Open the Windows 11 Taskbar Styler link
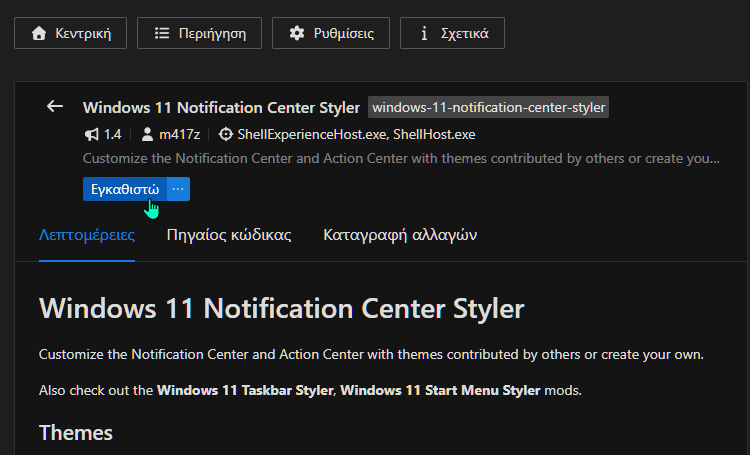 pos(245,390)
